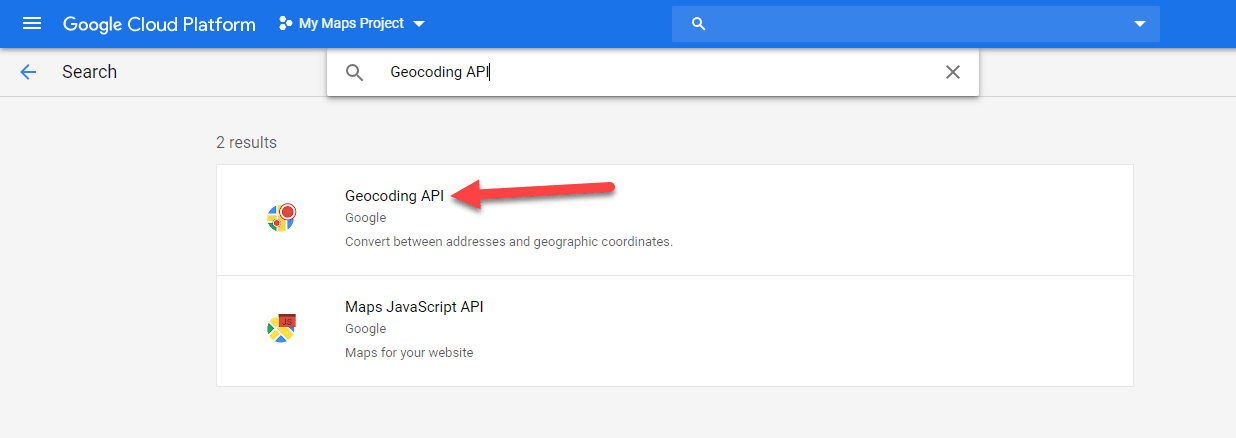Open the Maps JavaScript API result
Viewport: 1236px width, 438px height.
414,307
